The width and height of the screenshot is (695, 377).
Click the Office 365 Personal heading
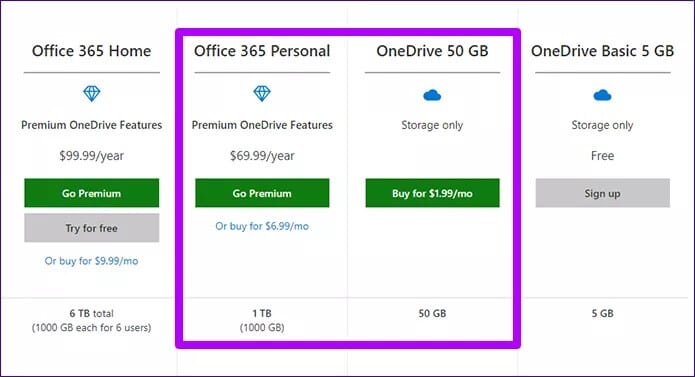click(262, 51)
